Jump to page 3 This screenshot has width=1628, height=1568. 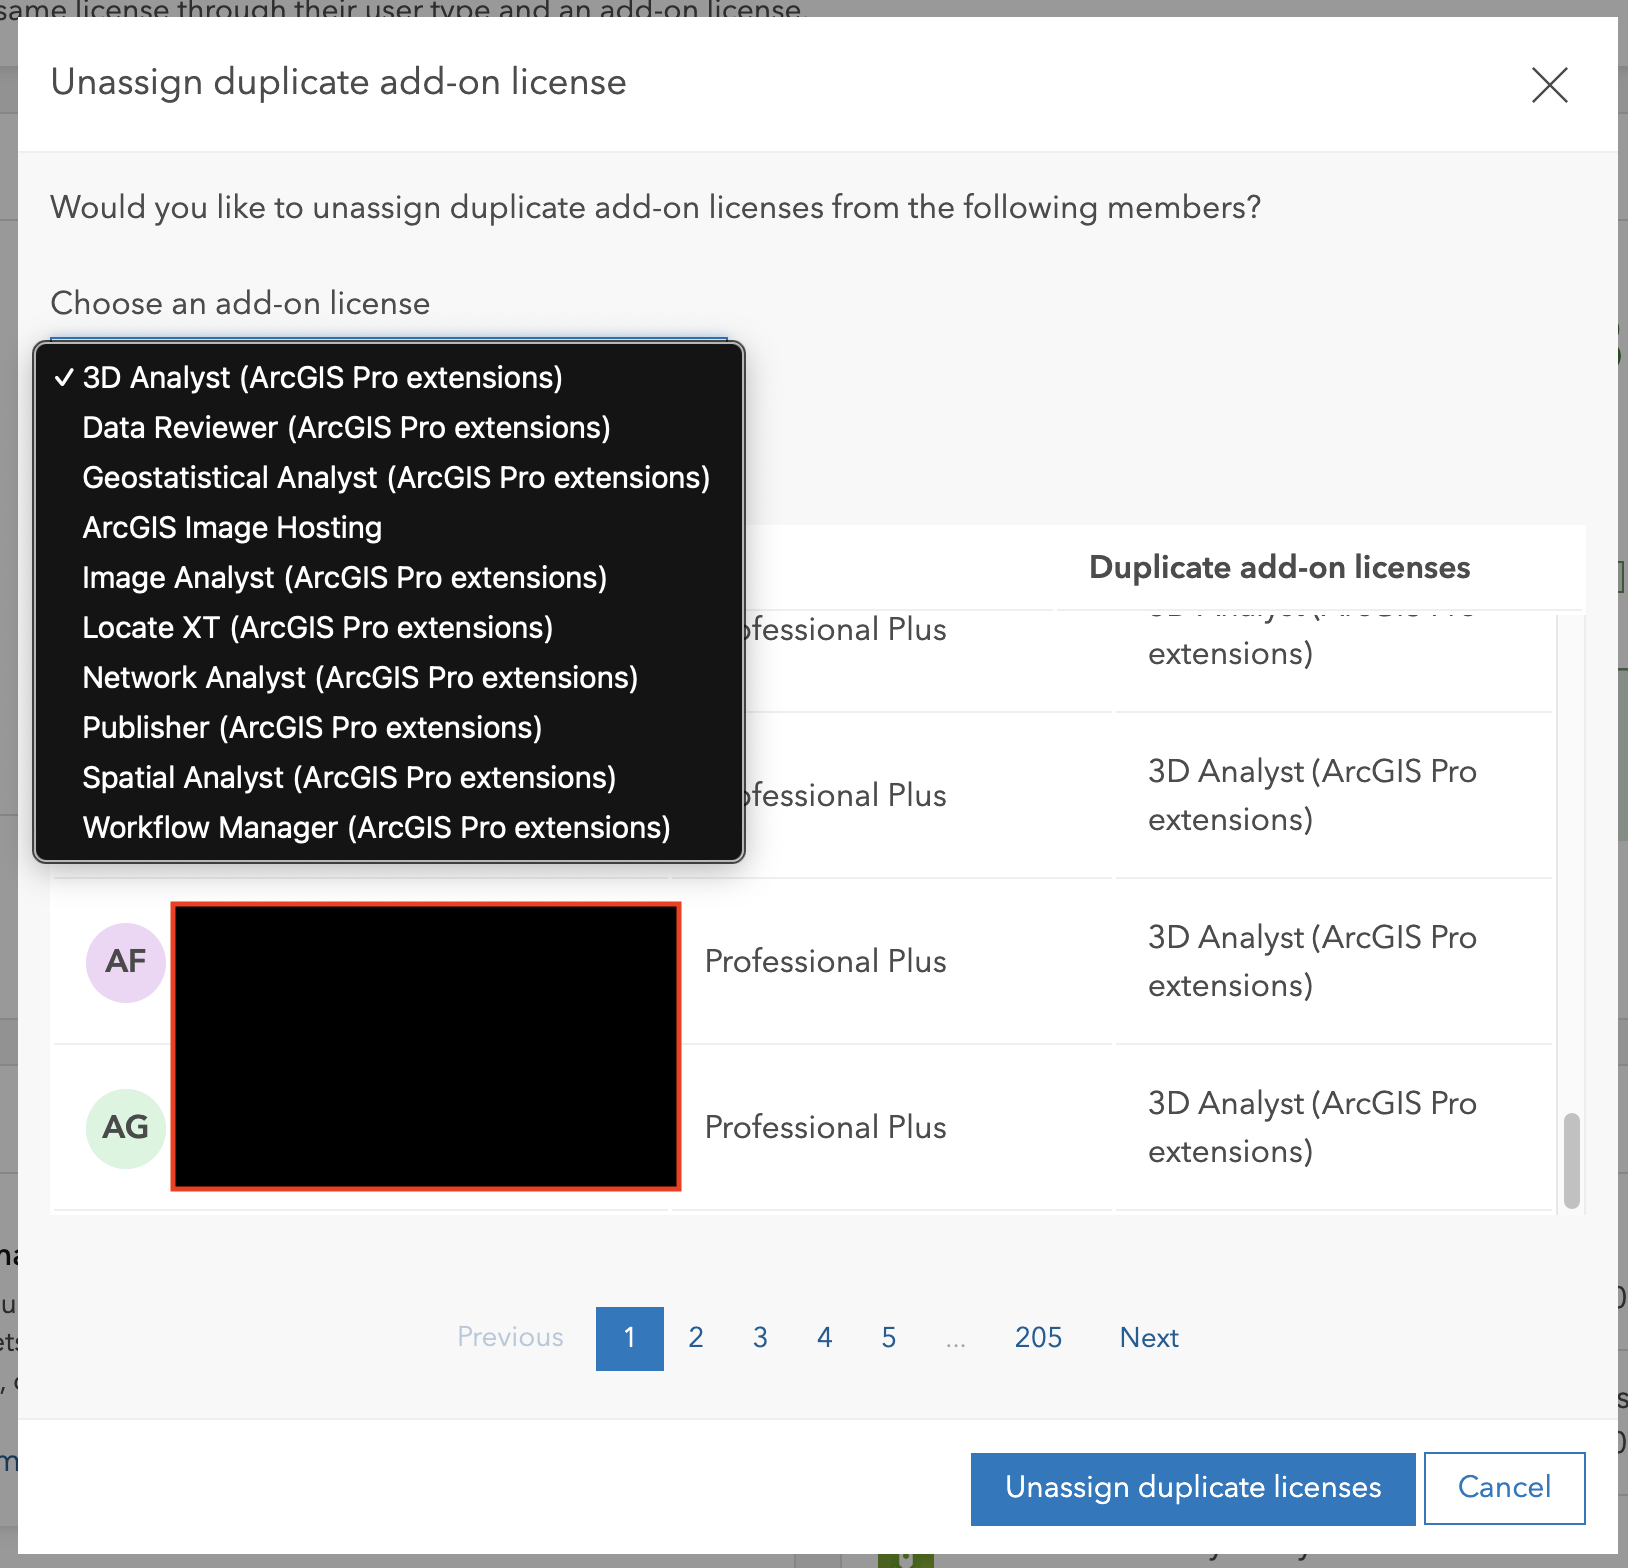[x=760, y=1338]
